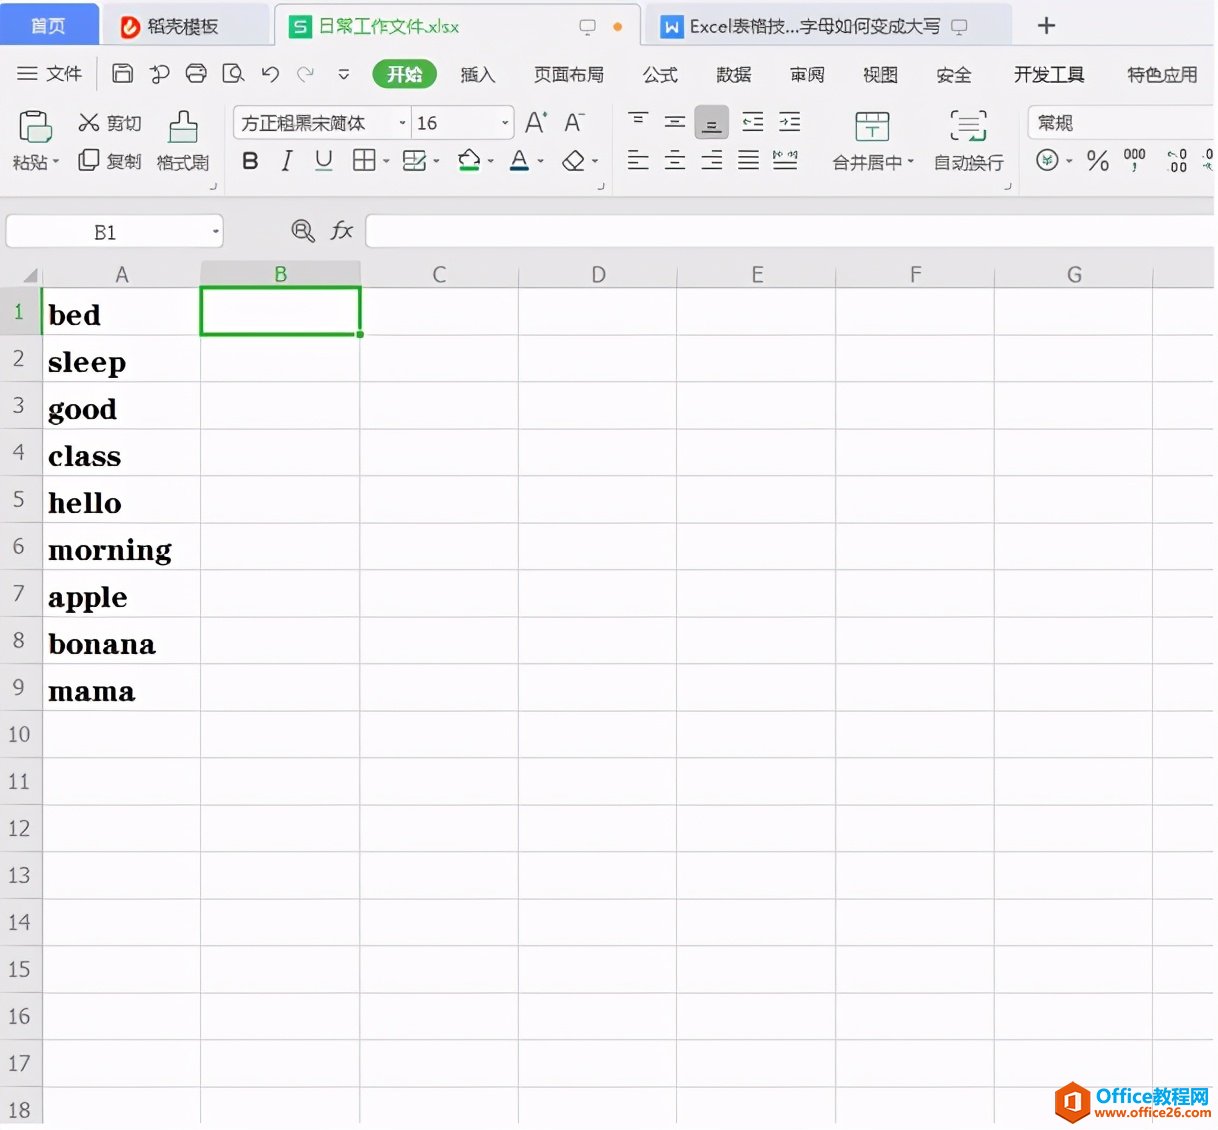Decrease indent icon
Image resolution: width=1218 pixels, height=1130 pixels.
pos(753,122)
